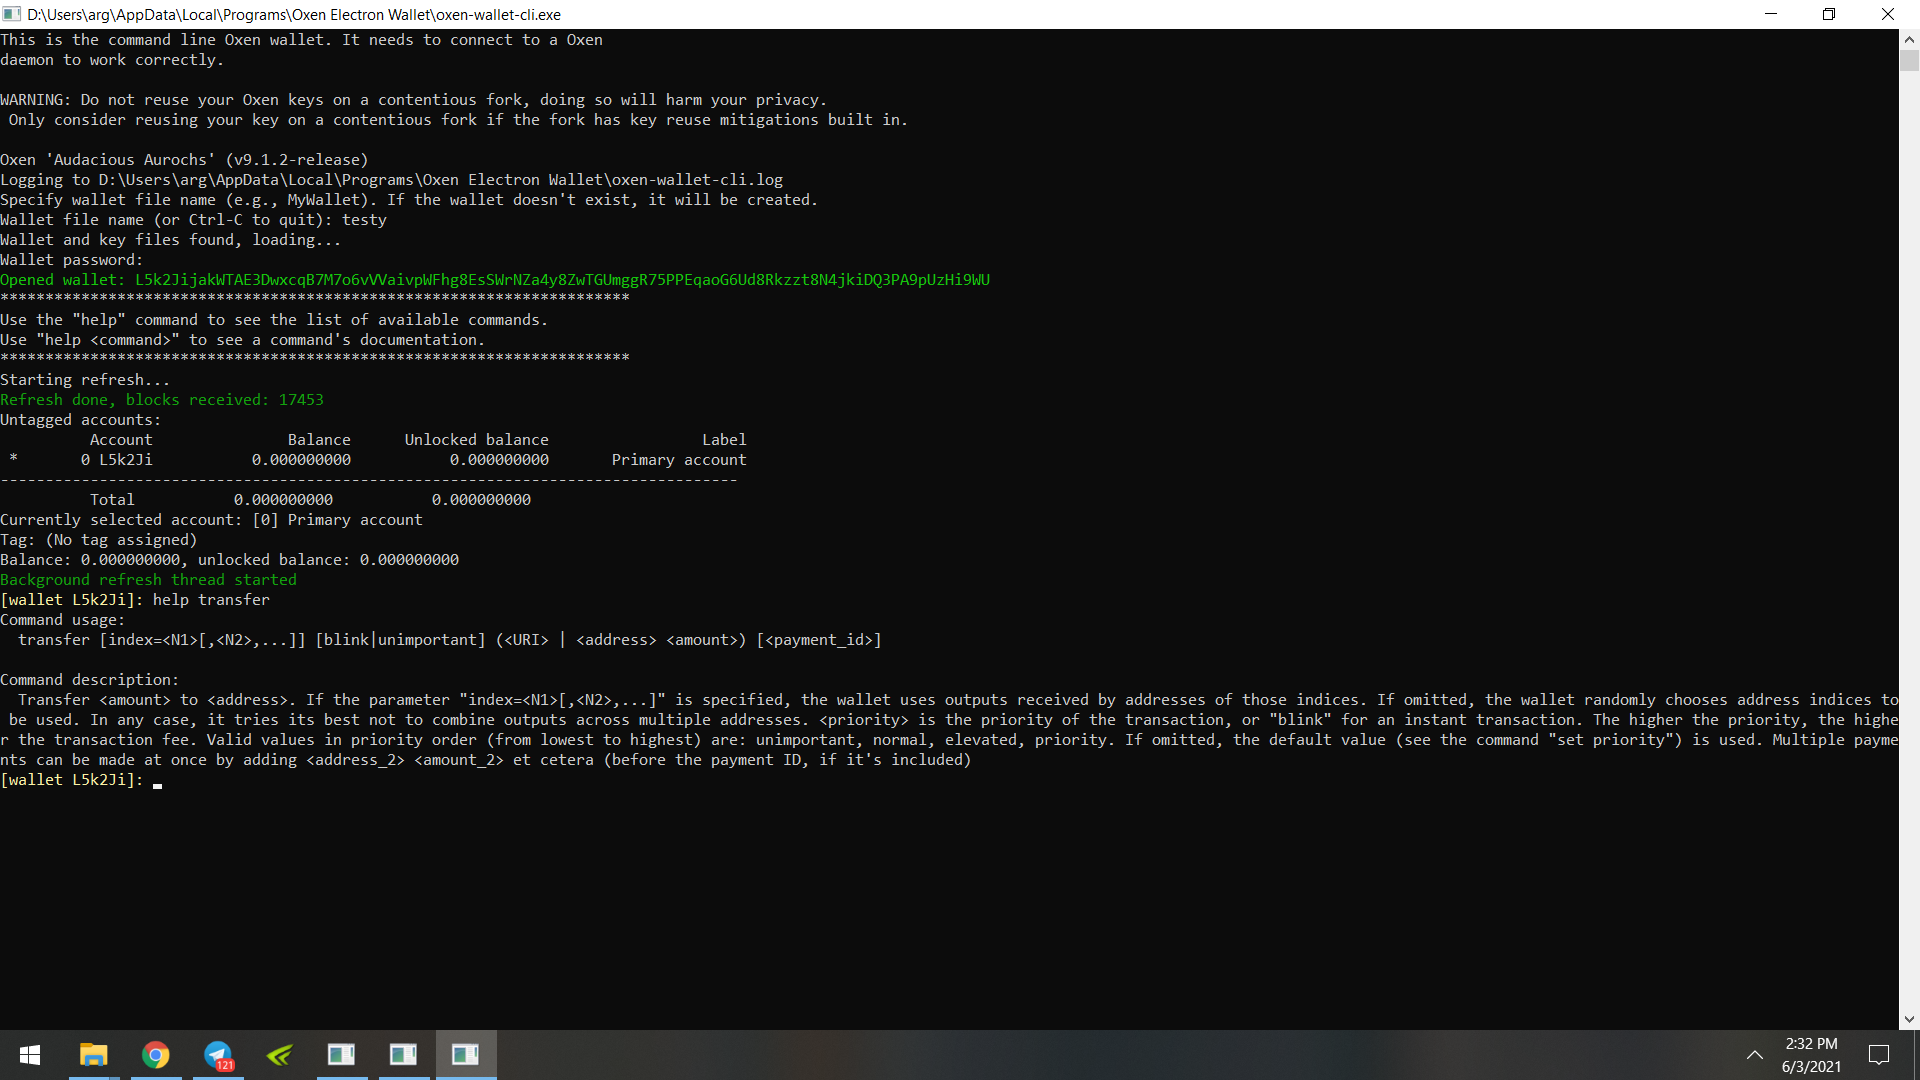
Task: Click the vertical scrollbar thumb
Action: coord(1909,61)
